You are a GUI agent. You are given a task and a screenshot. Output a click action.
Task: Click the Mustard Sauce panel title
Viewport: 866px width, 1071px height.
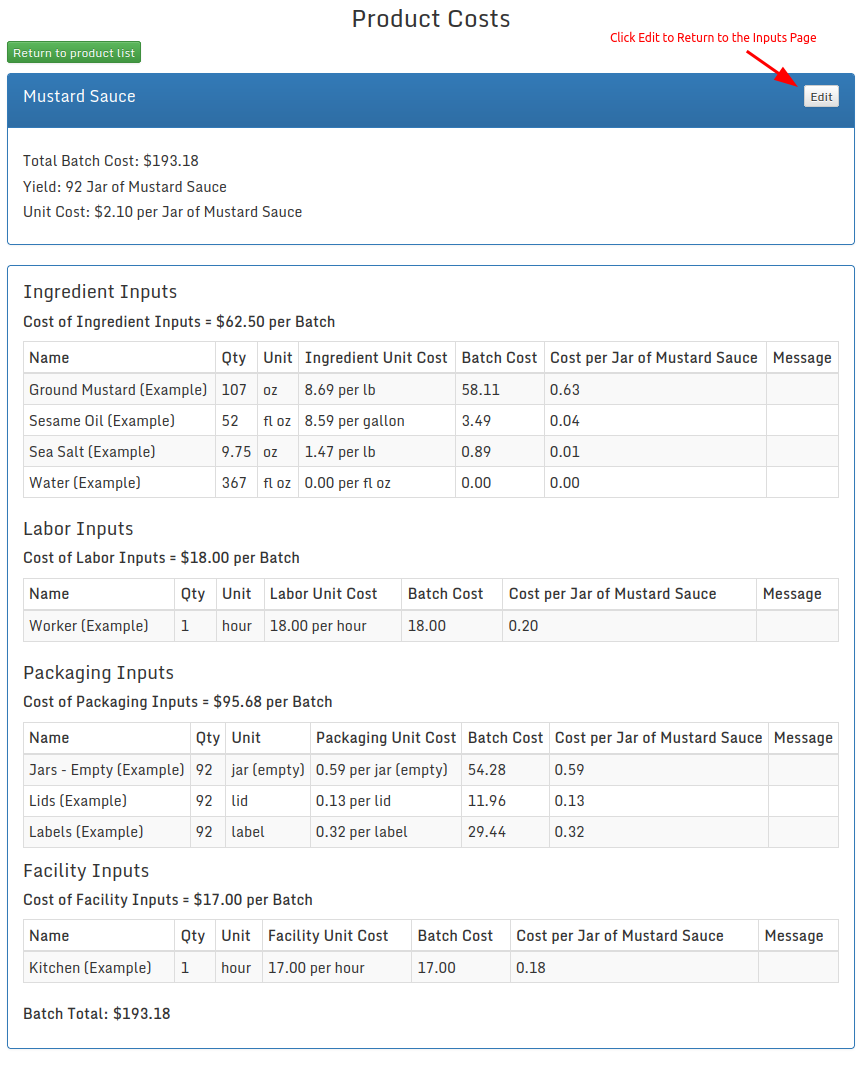click(x=79, y=97)
